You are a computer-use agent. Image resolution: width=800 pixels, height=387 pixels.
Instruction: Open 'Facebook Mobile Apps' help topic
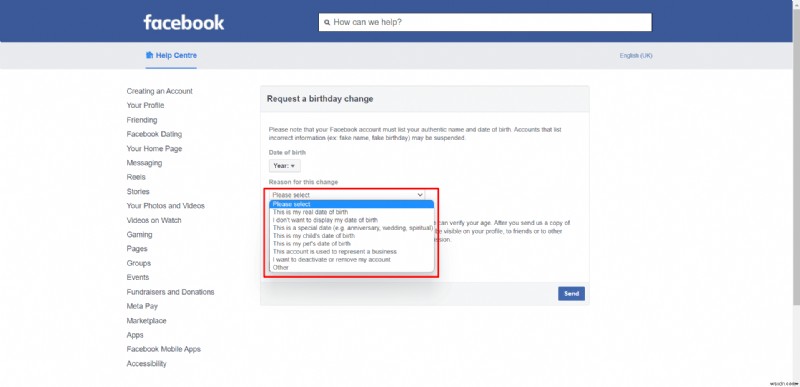click(x=164, y=349)
